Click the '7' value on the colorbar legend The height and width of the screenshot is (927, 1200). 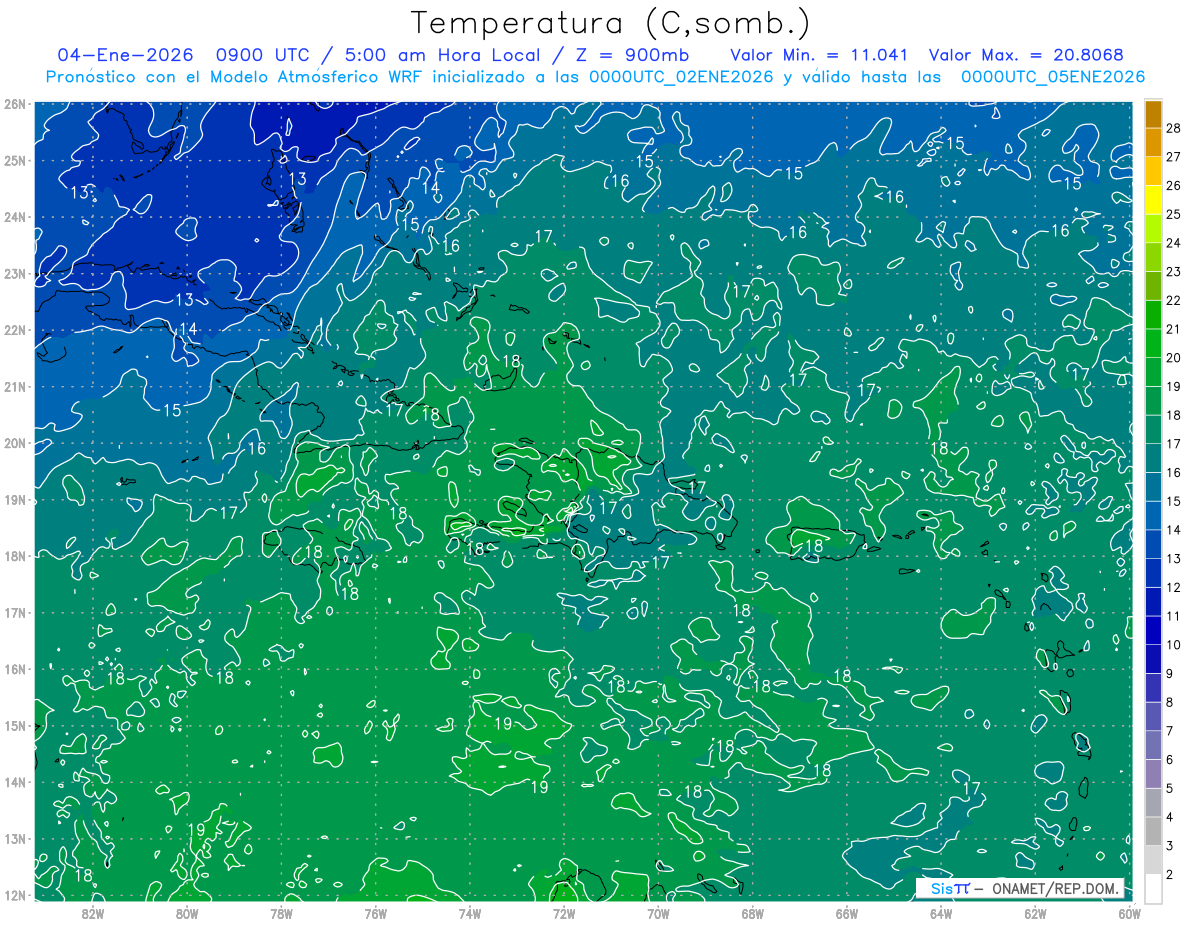tap(1170, 731)
